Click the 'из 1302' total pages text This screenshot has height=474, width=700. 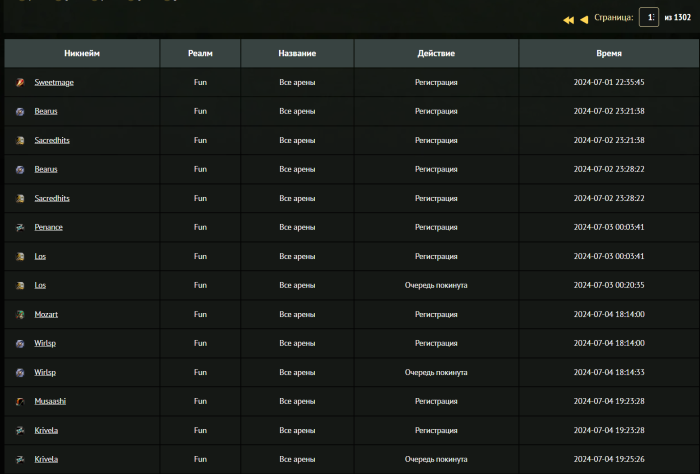677,17
